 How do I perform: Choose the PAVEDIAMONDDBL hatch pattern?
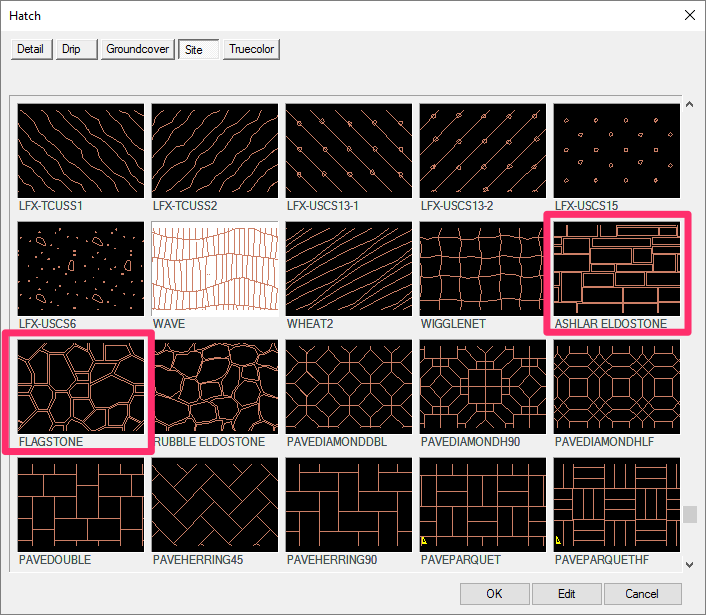349,386
